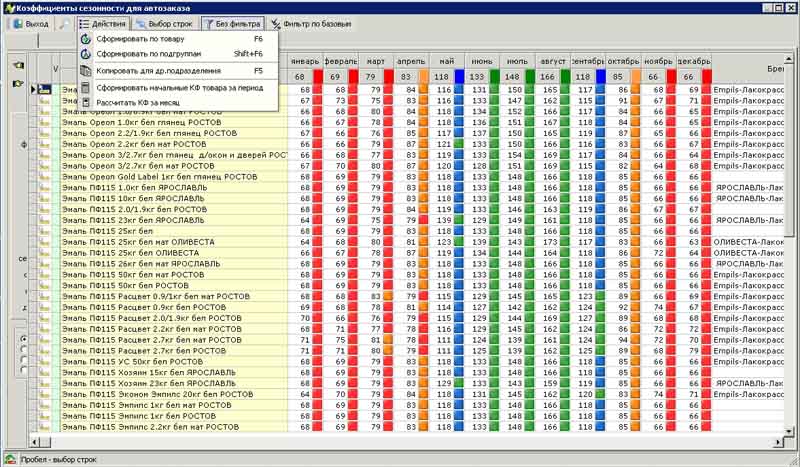The height and width of the screenshot is (467, 800).
Task: Click the март column header
Action: point(376,61)
